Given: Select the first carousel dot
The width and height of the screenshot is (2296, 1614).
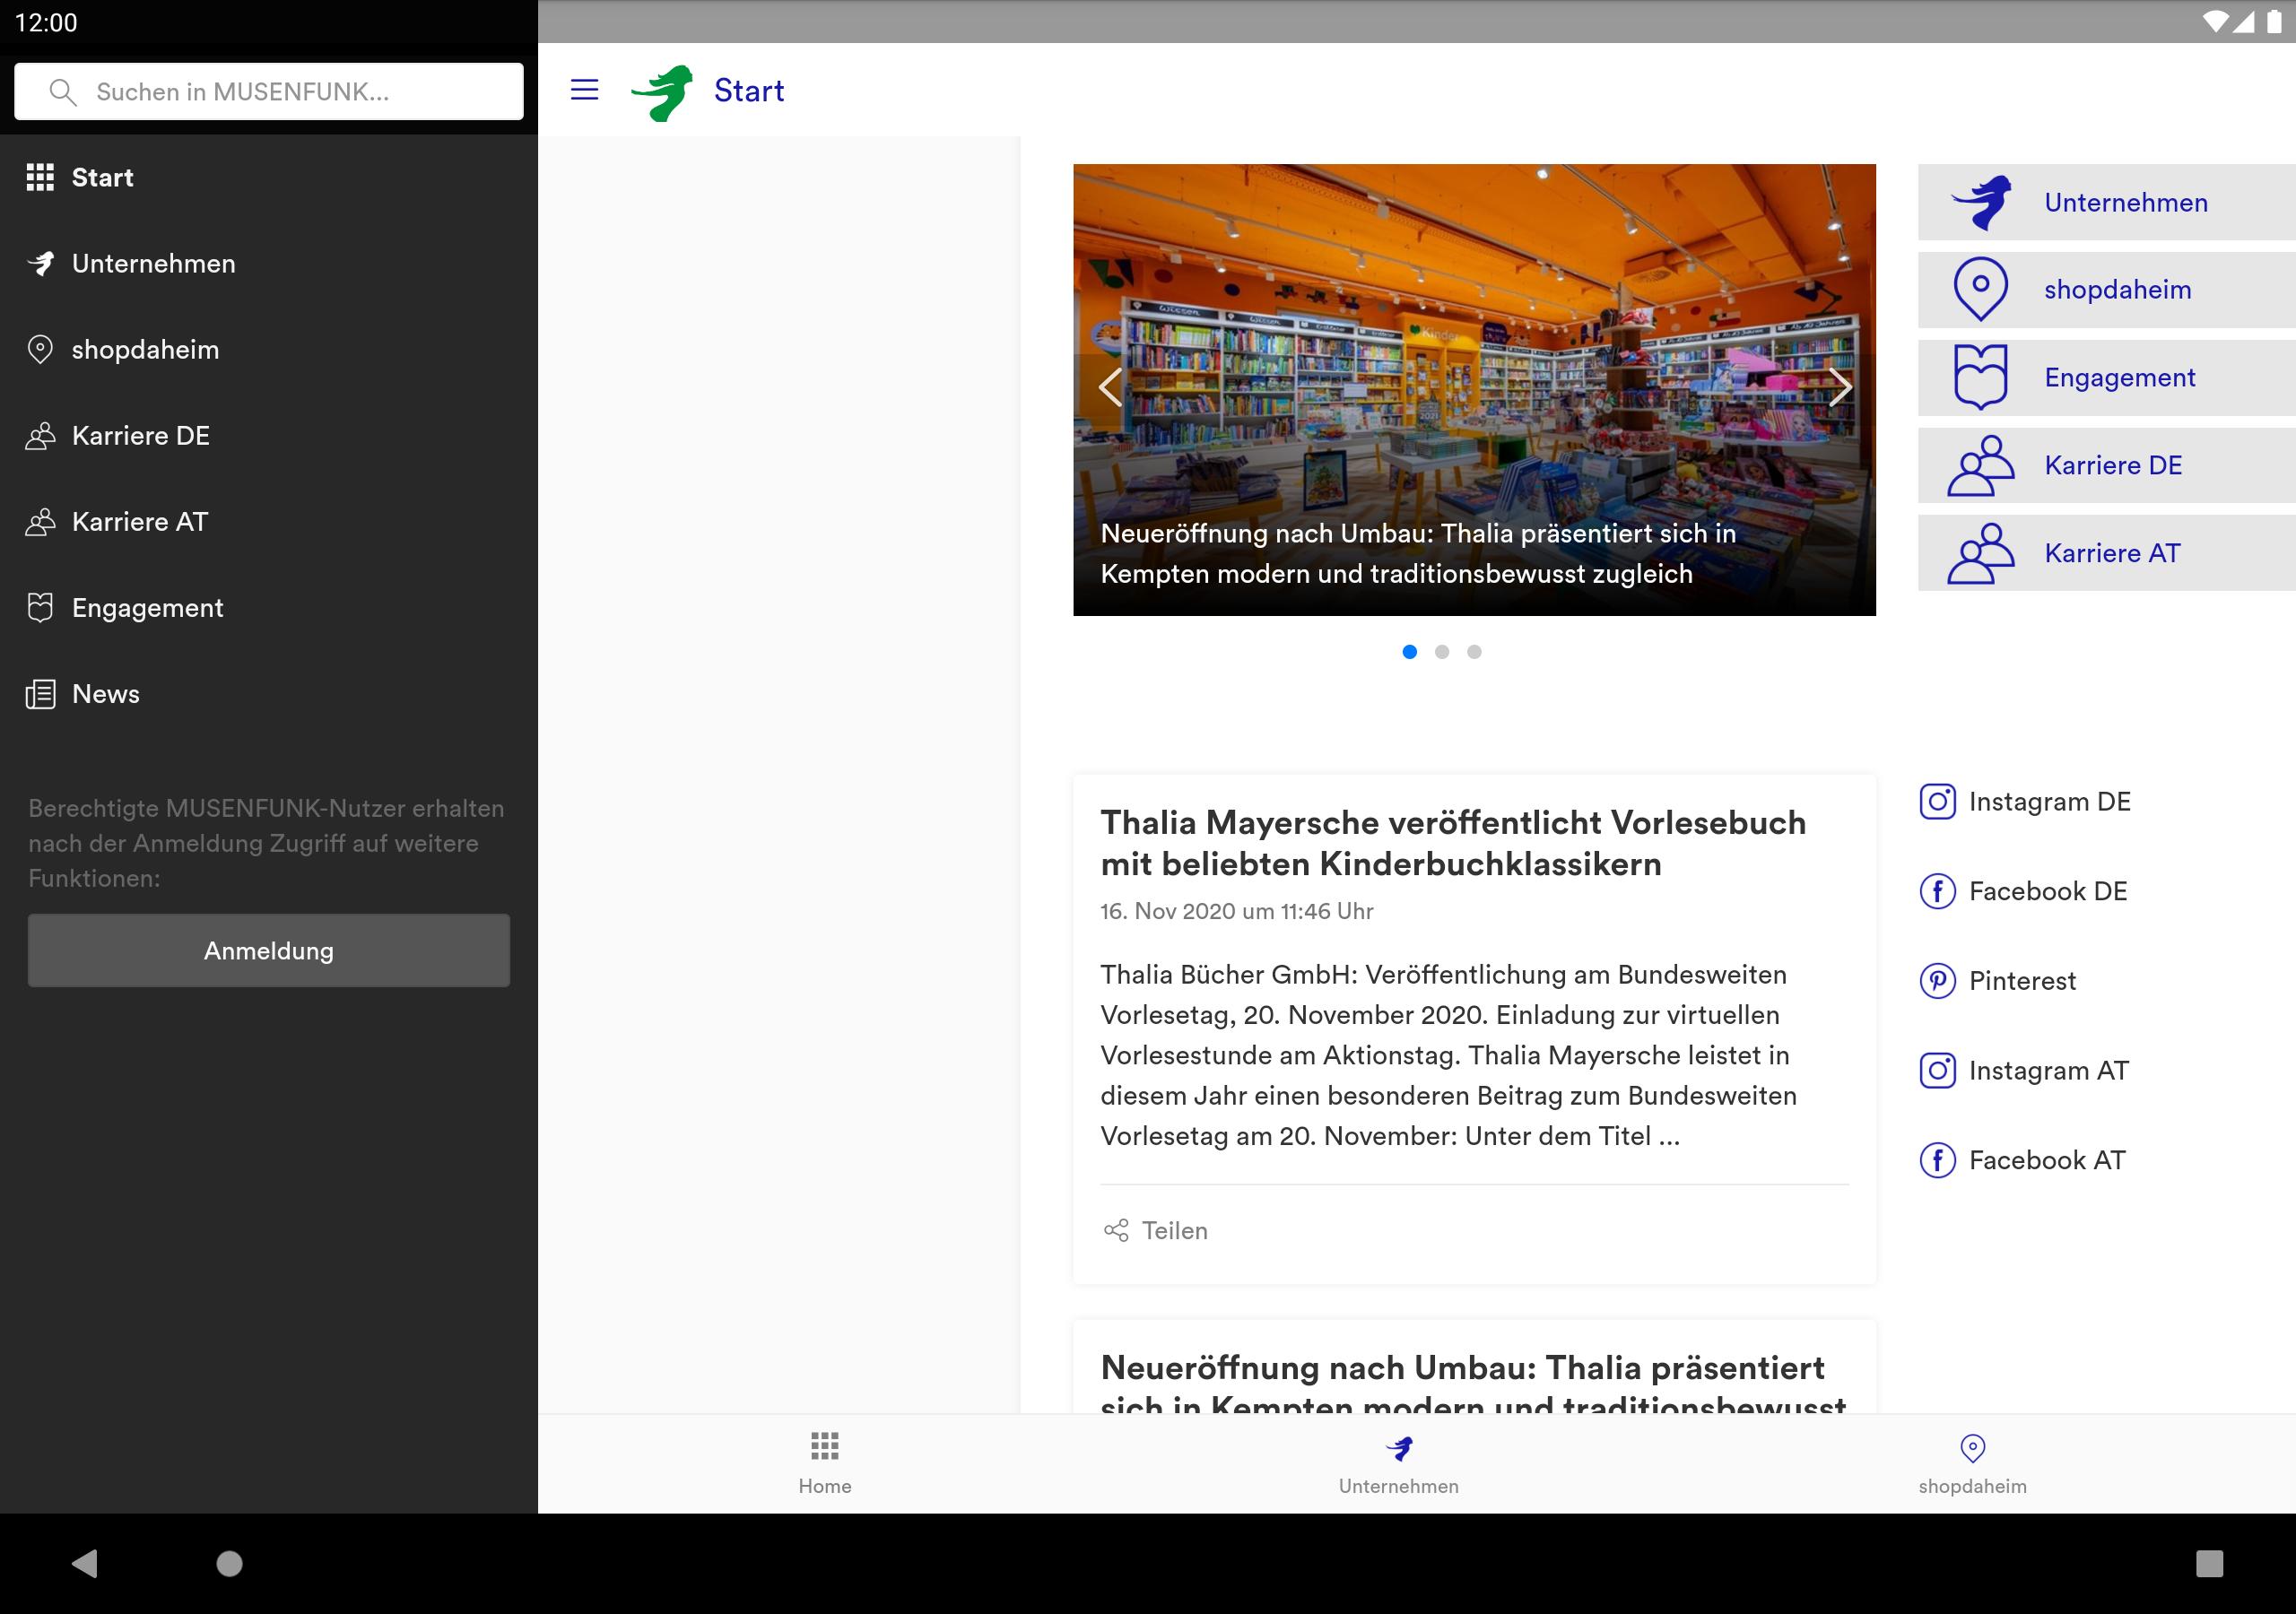Looking at the screenshot, I should pos(1410,652).
